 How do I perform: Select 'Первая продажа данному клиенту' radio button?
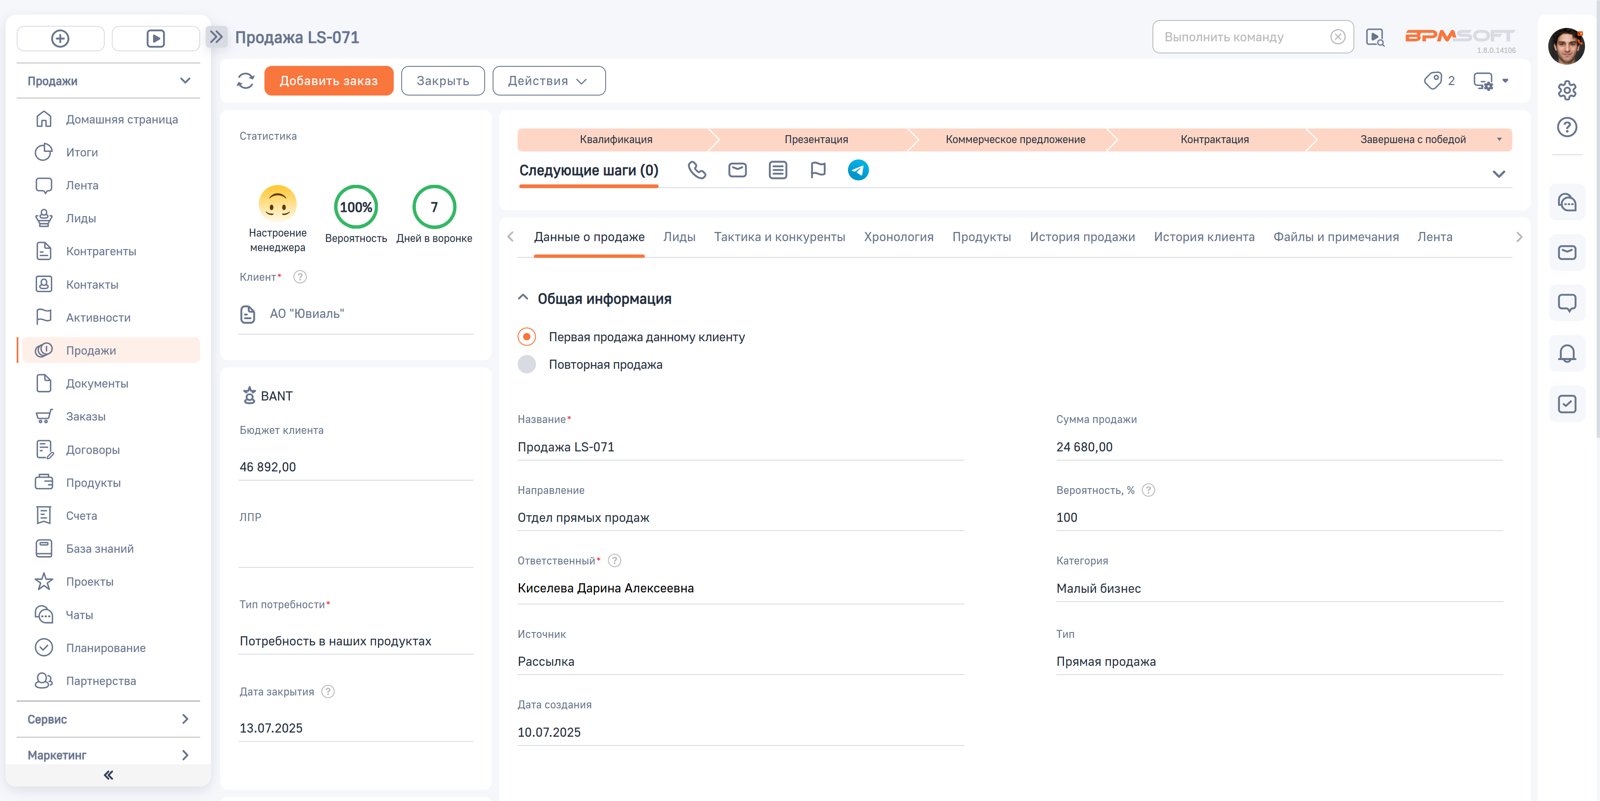click(527, 337)
